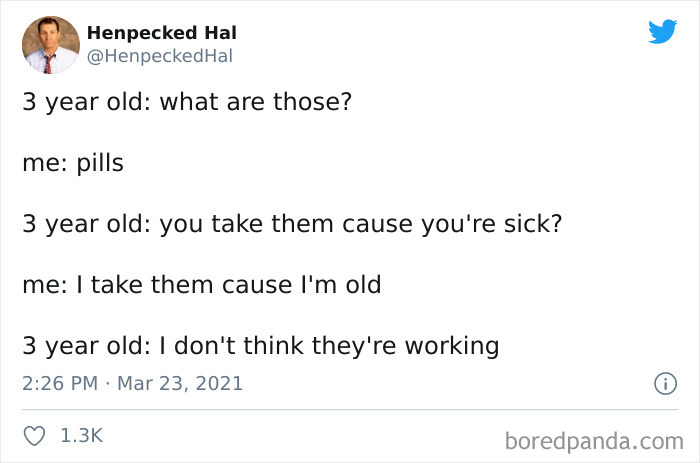Image resolution: width=700 pixels, height=463 pixels.
Task: Click the display name "Henpecked Hal"
Action: (x=162, y=33)
